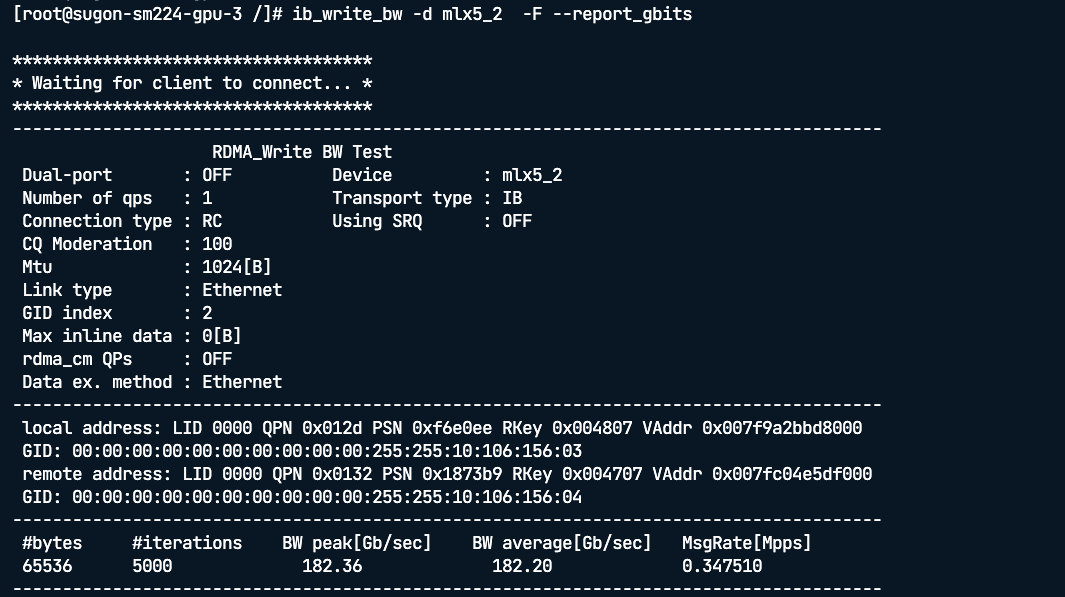Click the CQ Moderation value 100
Screen dimensions: 1065x597
pyautogui.click(x=217, y=244)
